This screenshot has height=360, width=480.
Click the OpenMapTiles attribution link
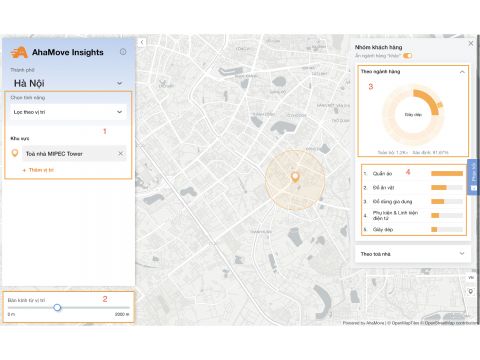click(405, 323)
